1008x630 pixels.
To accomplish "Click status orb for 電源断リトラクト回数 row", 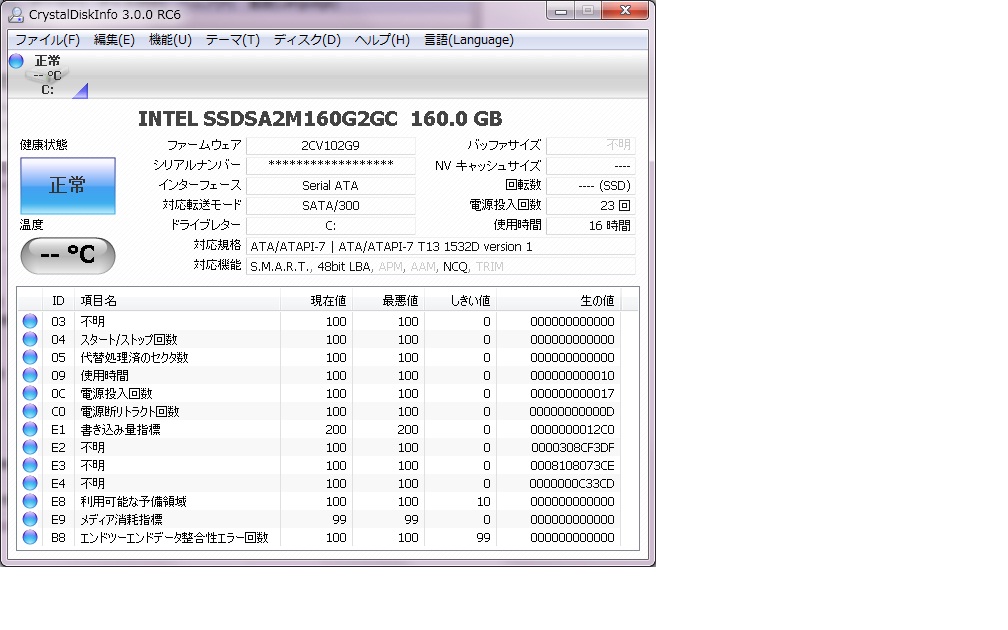I will [30, 411].
